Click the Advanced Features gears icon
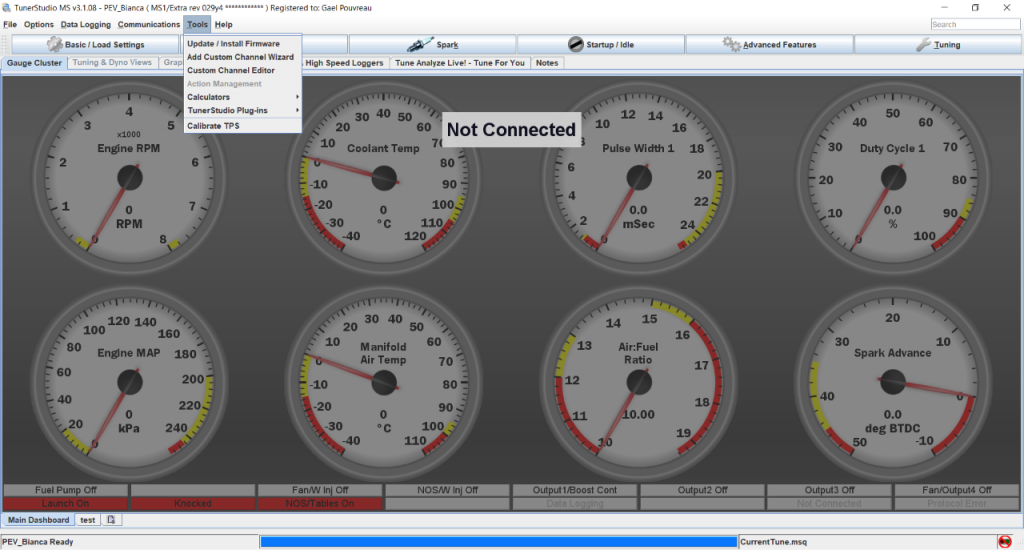Image resolution: width=1024 pixels, height=550 pixels. pyautogui.click(x=731, y=44)
